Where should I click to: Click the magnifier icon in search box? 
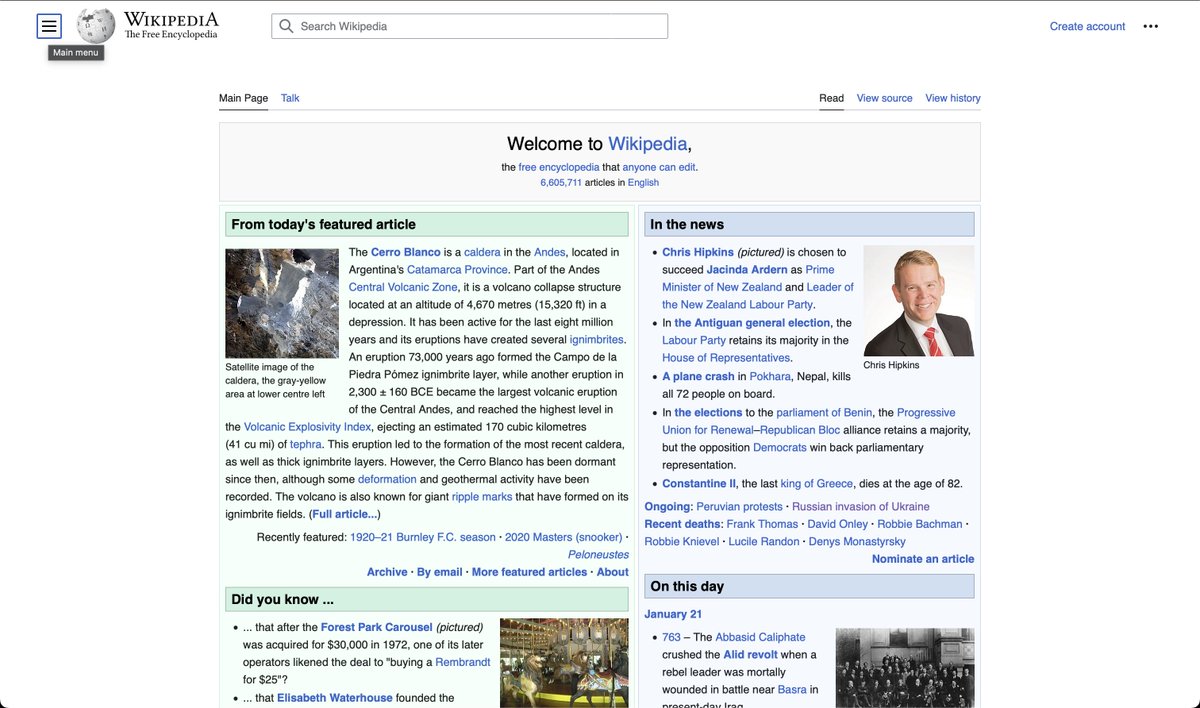click(286, 26)
